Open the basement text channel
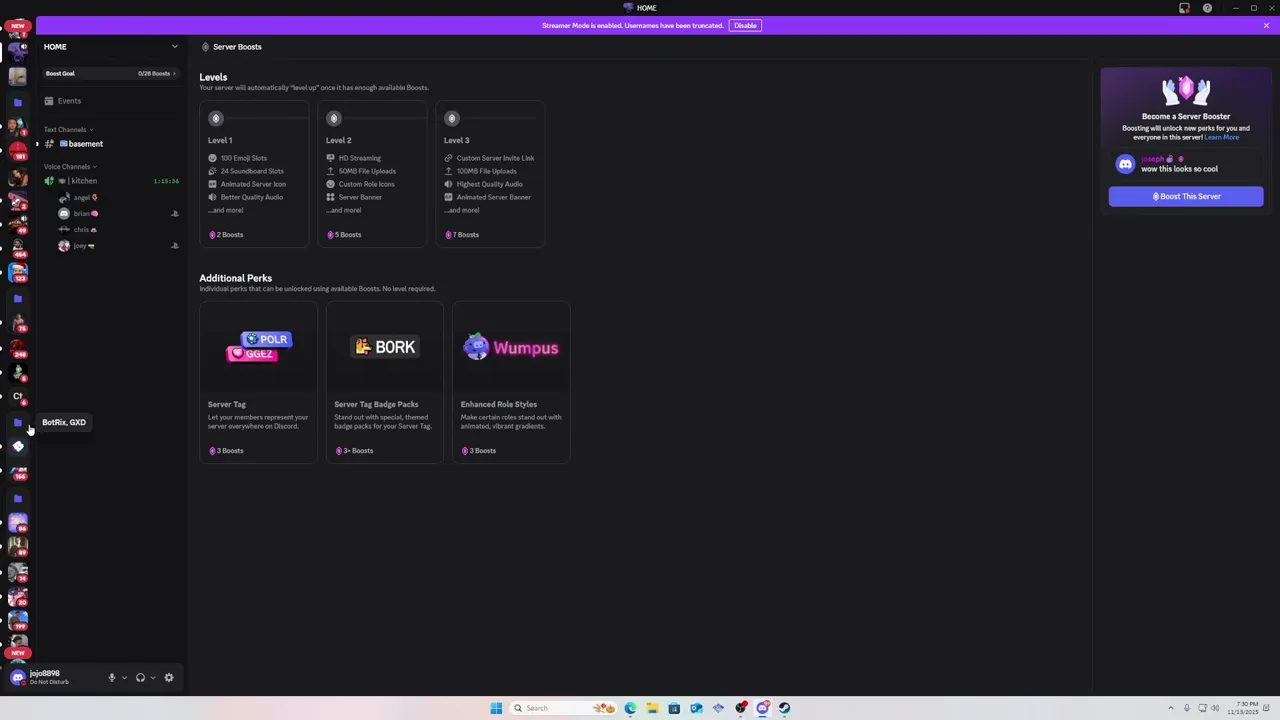 point(110,144)
